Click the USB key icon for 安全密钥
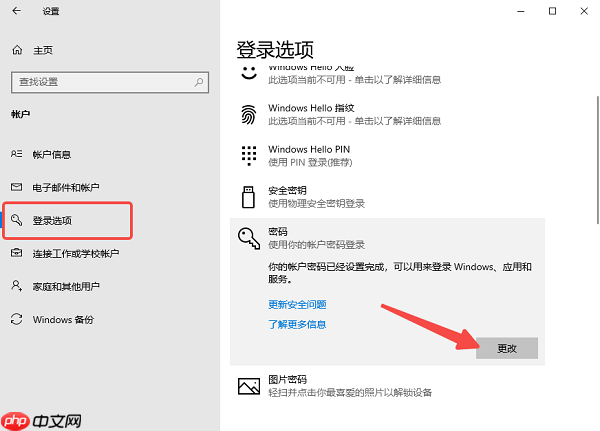 [x=248, y=197]
